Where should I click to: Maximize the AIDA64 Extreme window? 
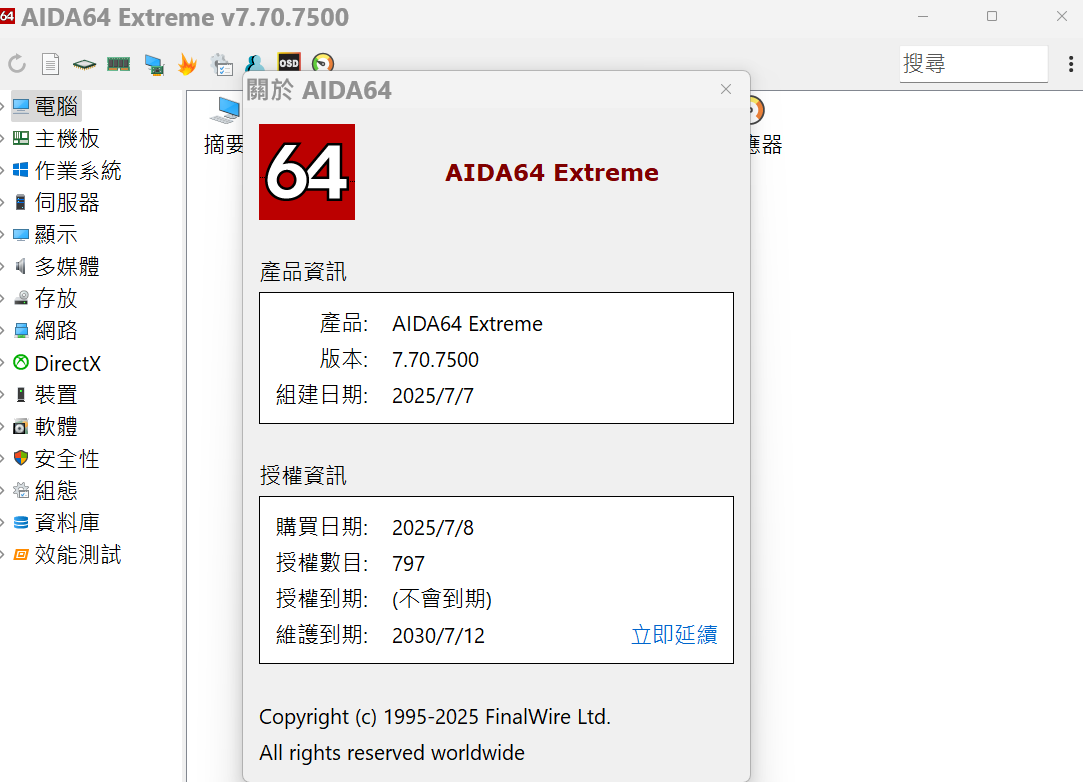tap(992, 16)
